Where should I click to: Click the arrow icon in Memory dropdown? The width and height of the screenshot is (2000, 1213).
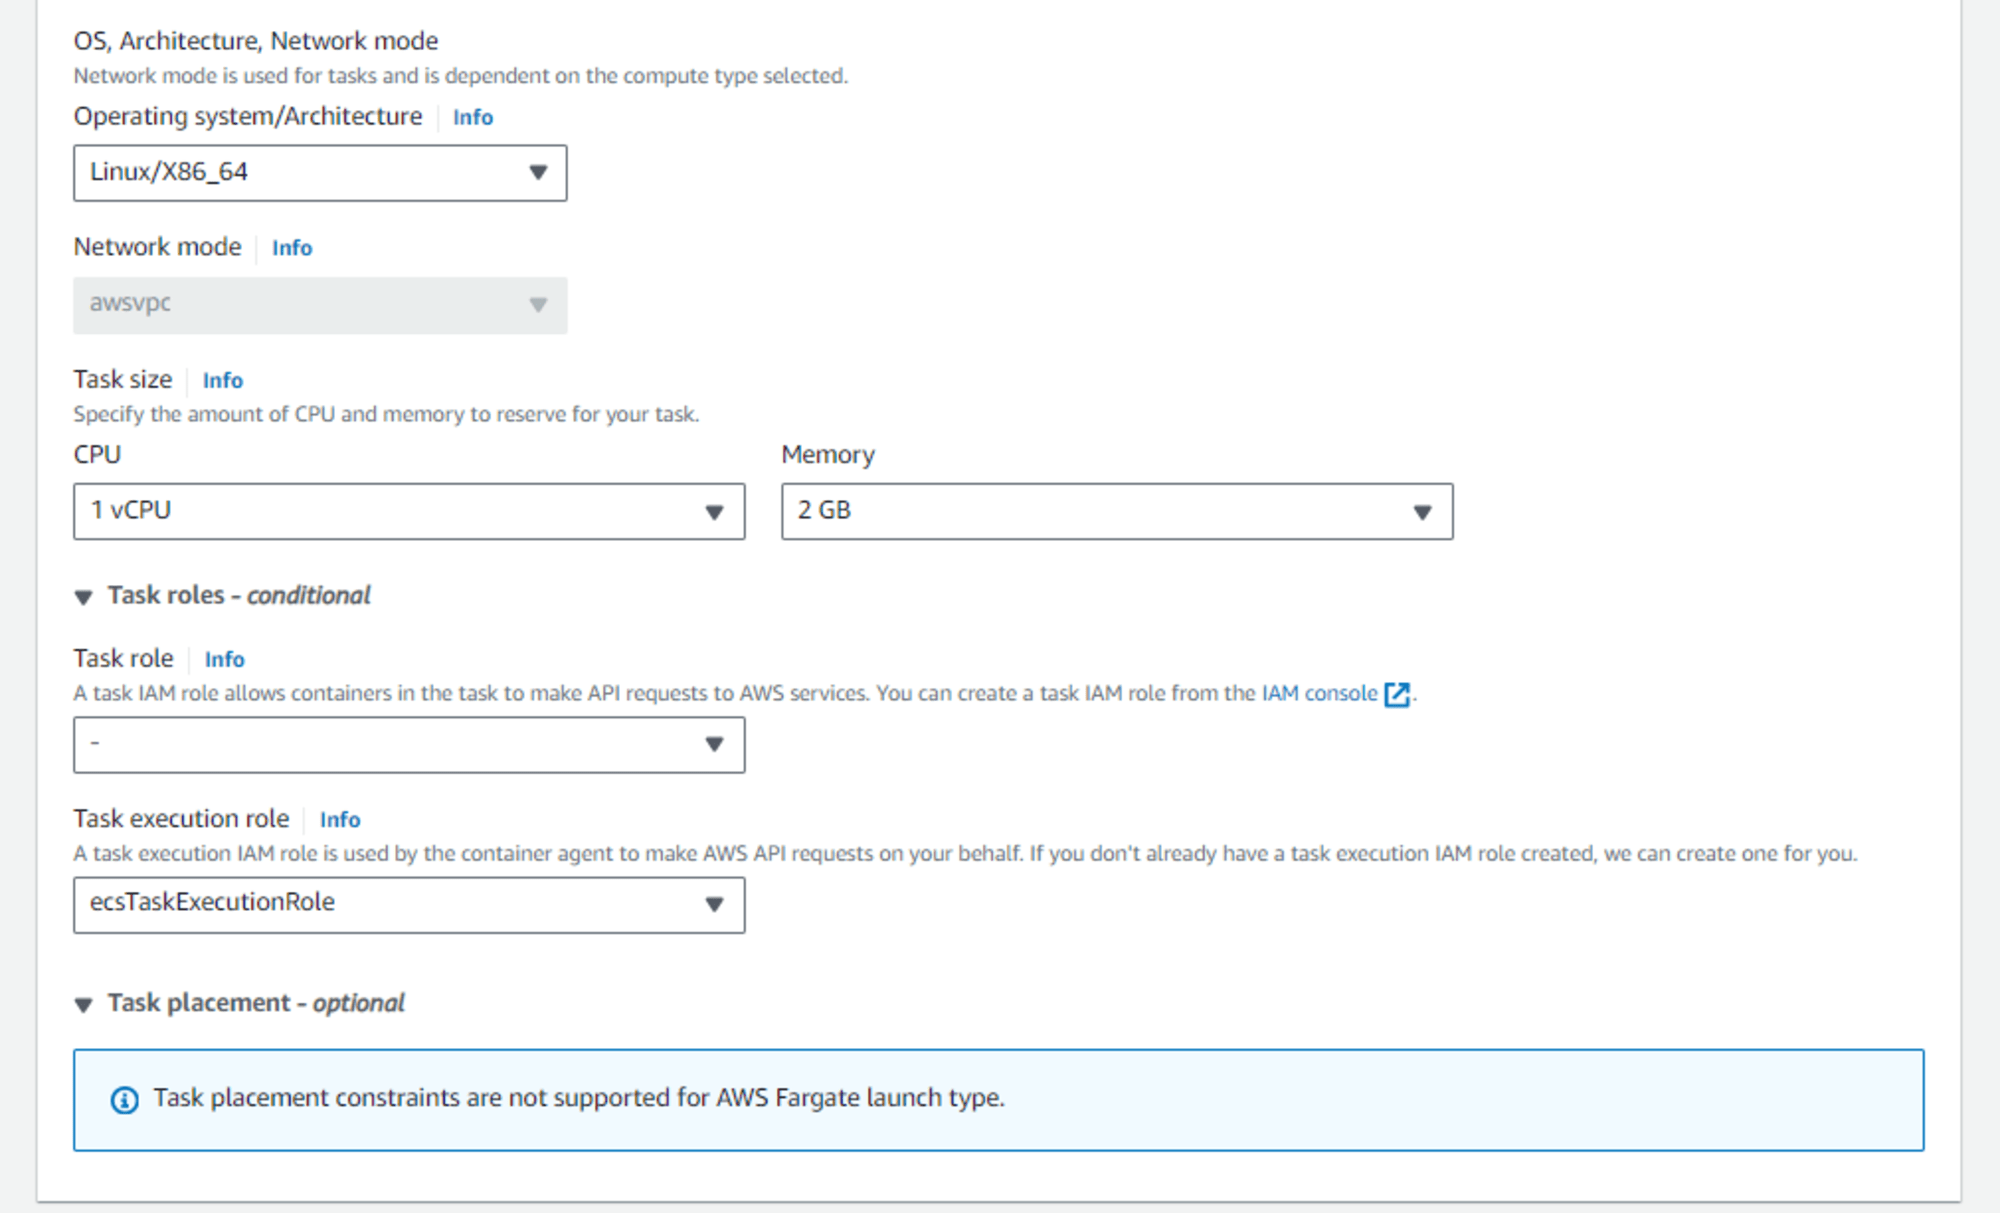1422,512
